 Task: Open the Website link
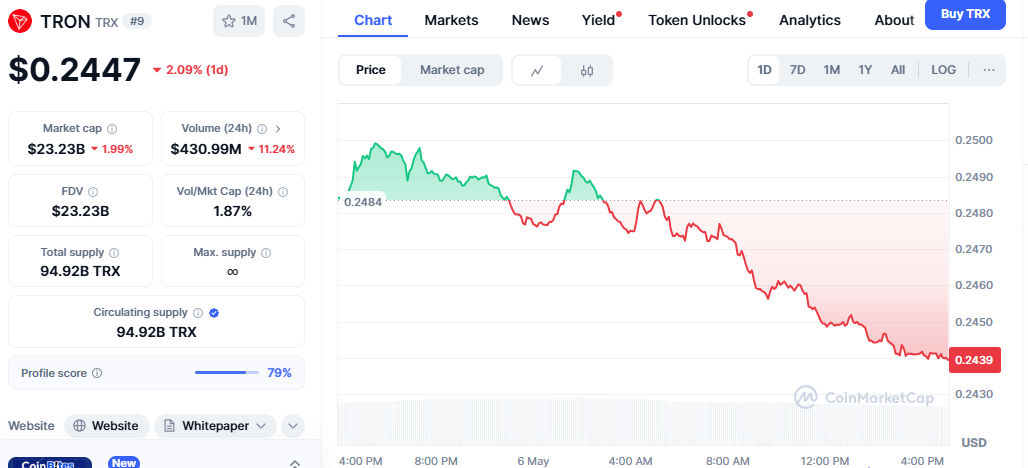tap(107, 426)
